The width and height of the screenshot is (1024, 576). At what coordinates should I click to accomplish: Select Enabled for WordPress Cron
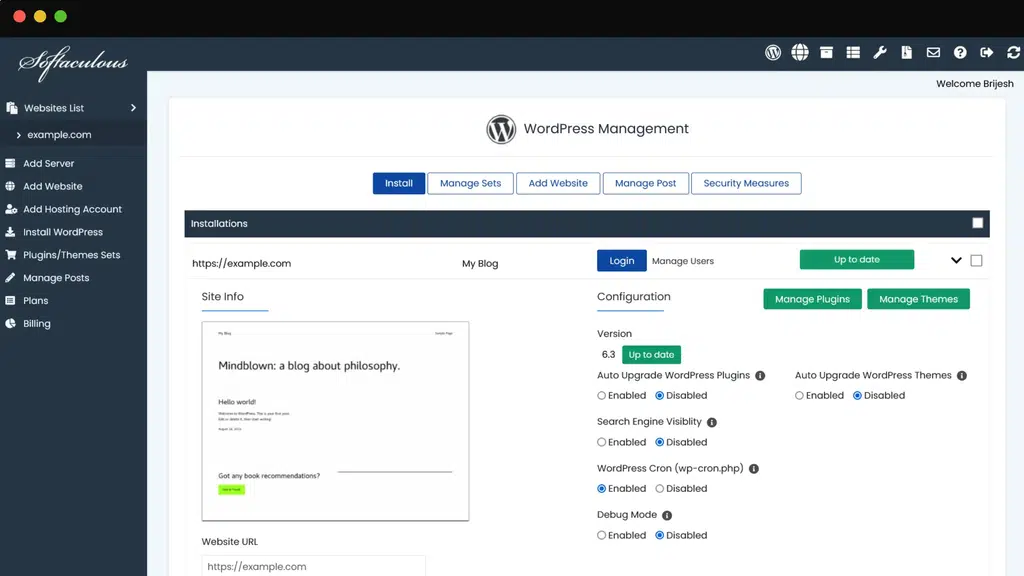point(601,488)
